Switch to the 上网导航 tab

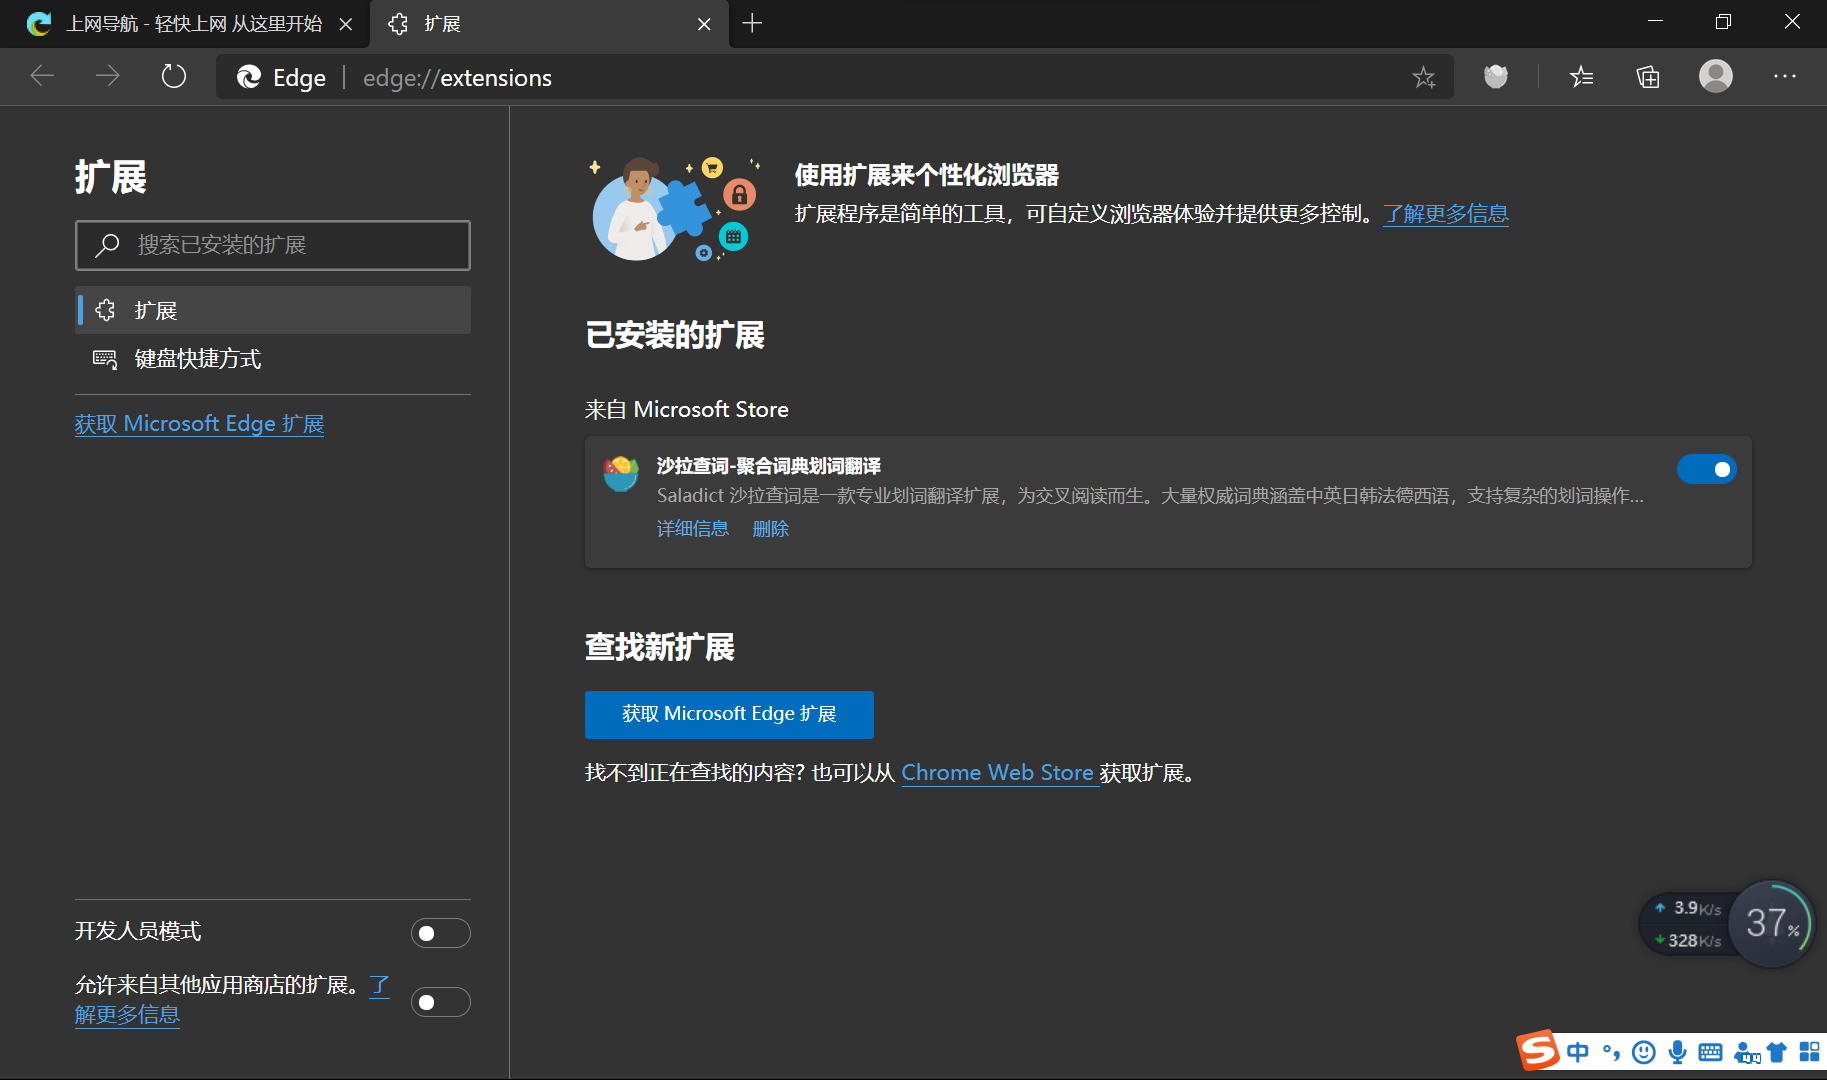pyautogui.click(x=185, y=24)
